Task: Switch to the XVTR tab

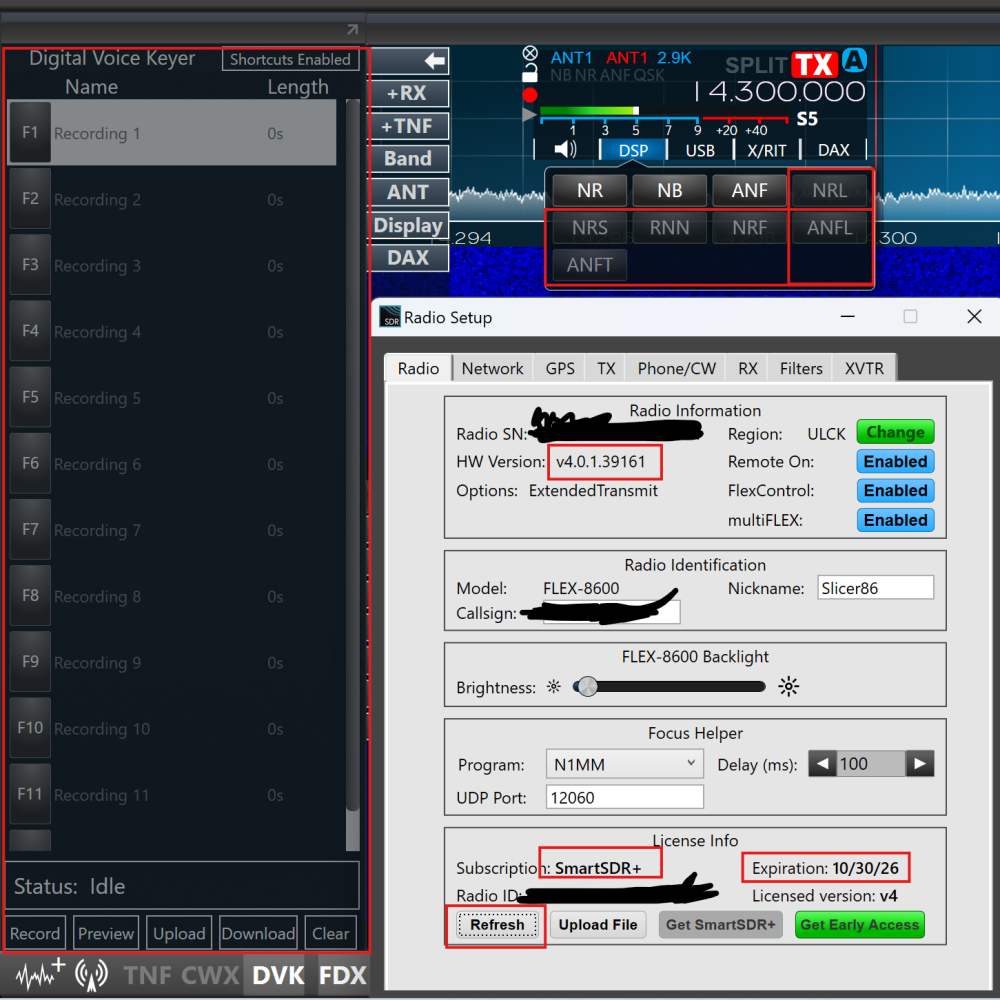Action: (864, 369)
